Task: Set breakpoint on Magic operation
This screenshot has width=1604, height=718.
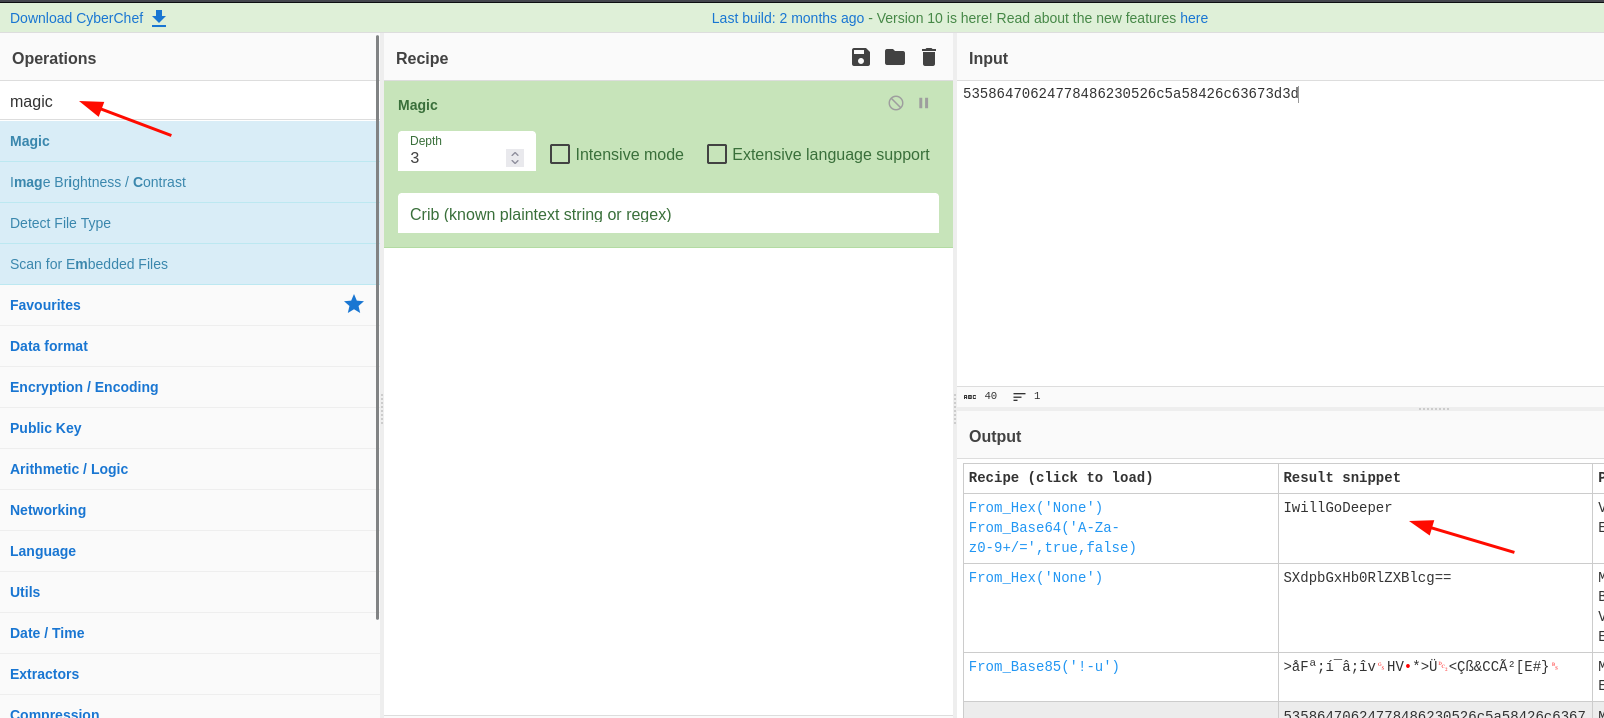Action: [924, 103]
